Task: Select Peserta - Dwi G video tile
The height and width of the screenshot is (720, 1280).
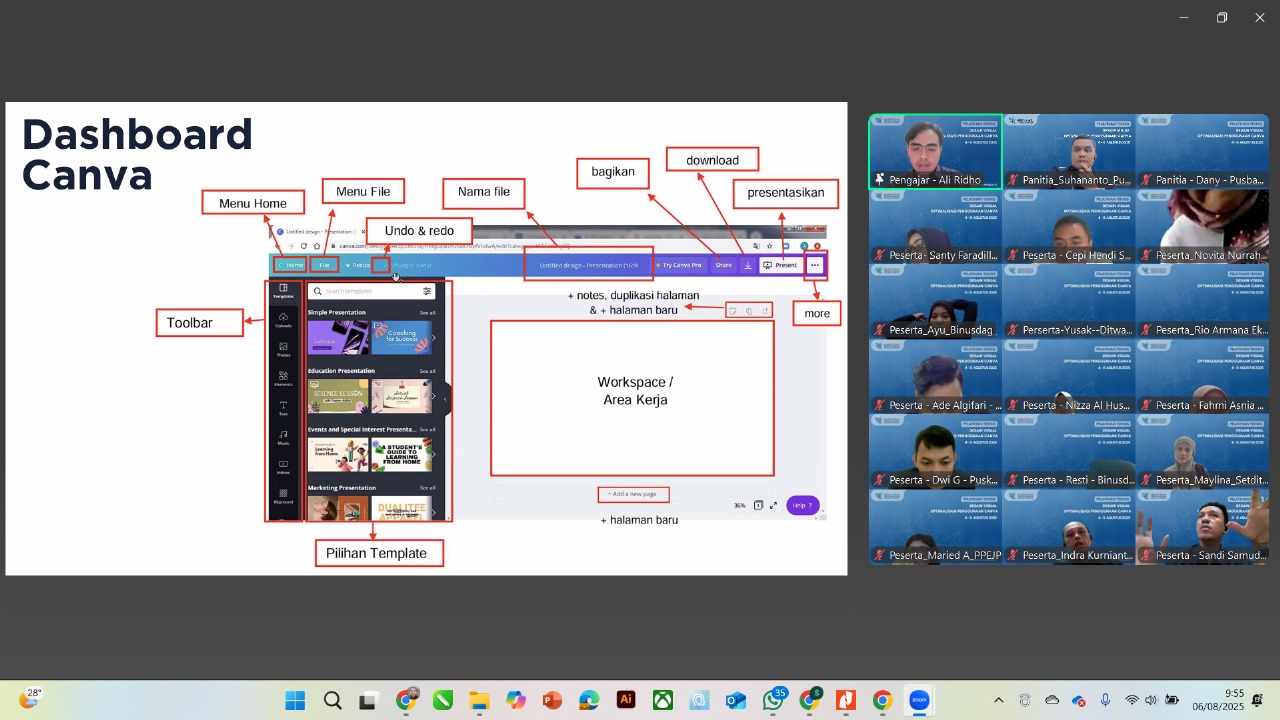Action: coord(935,452)
